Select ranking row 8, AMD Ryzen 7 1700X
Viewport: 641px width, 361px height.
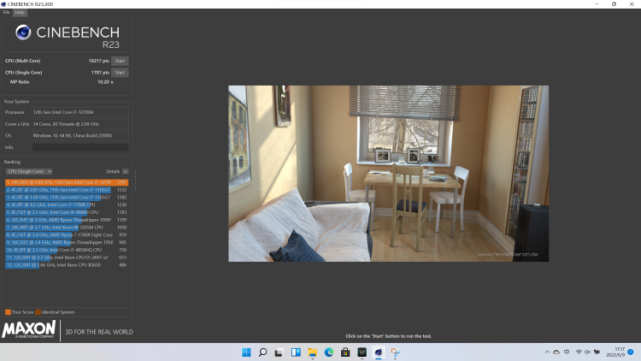click(x=67, y=235)
